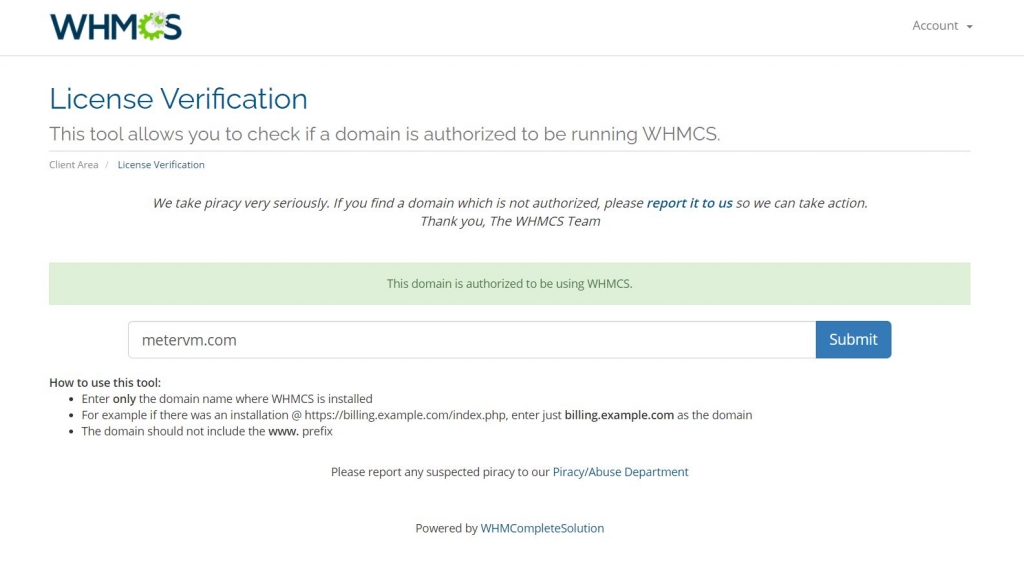1024x579 pixels.
Task: Click the bold 'www.' prefix text
Action: [283, 431]
